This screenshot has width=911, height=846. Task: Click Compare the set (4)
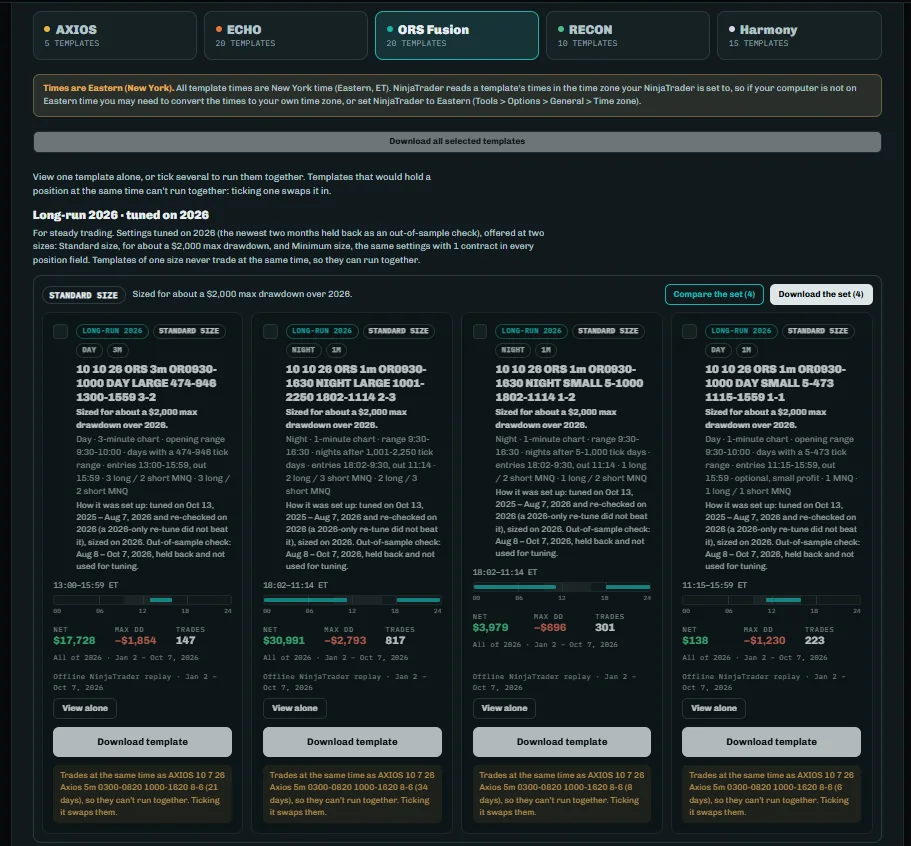(x=714, y=295)
